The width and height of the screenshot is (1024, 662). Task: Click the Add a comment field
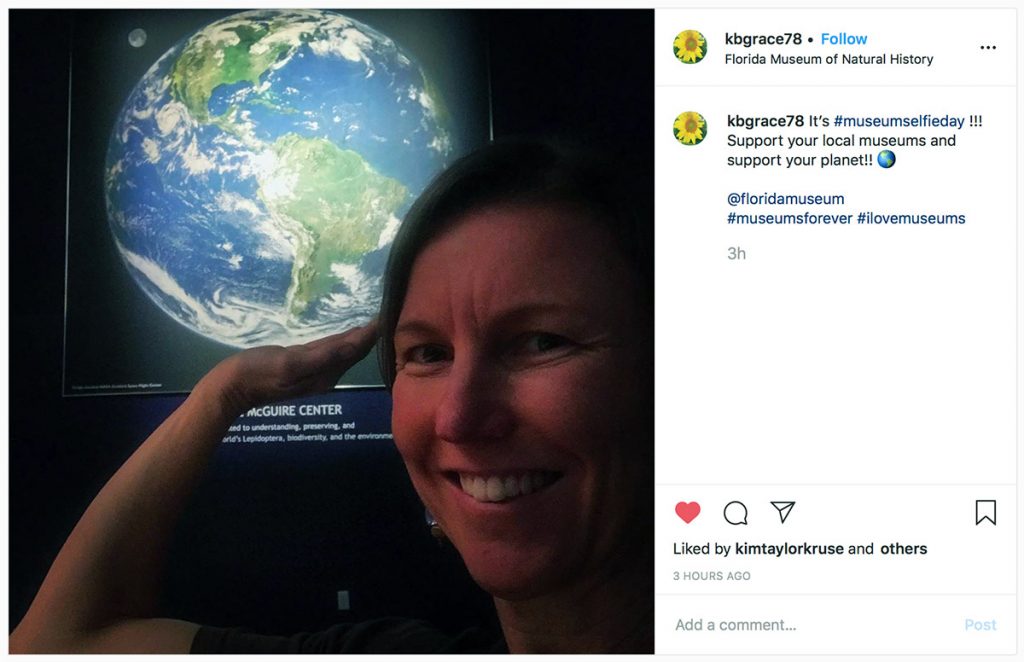810,625
